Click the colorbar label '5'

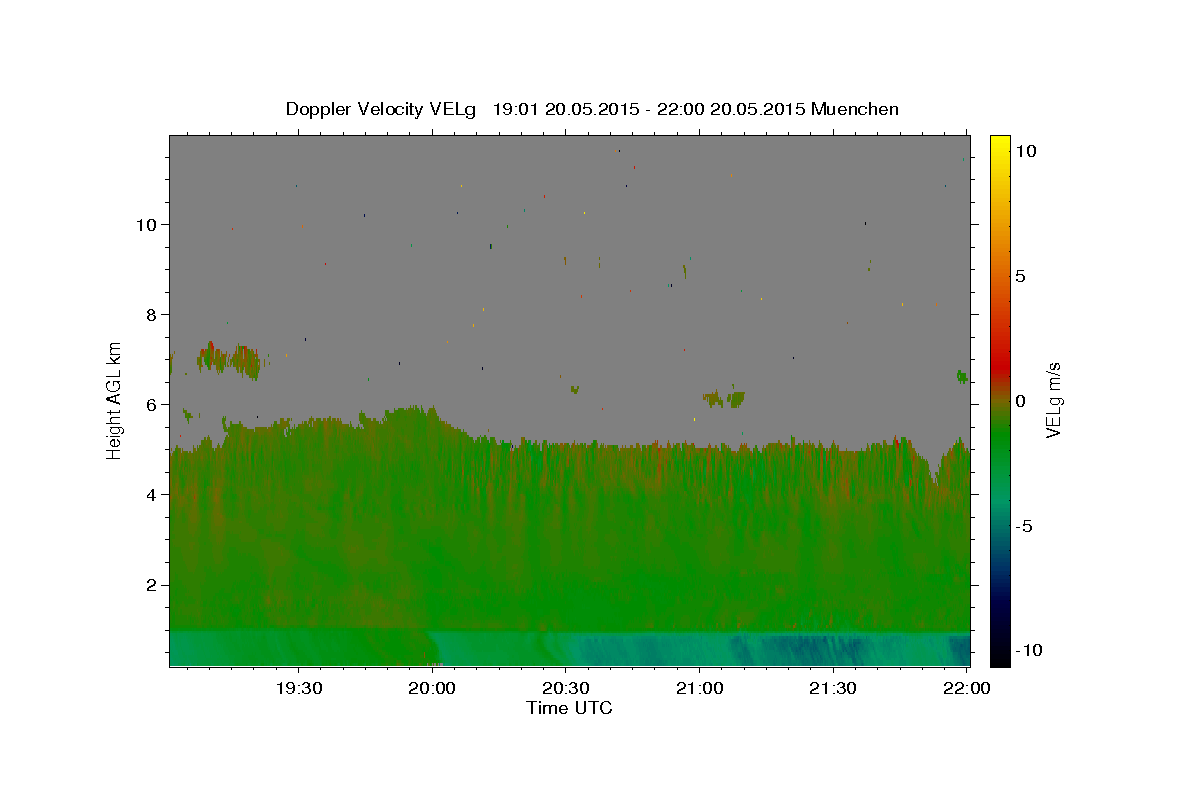1021,276
